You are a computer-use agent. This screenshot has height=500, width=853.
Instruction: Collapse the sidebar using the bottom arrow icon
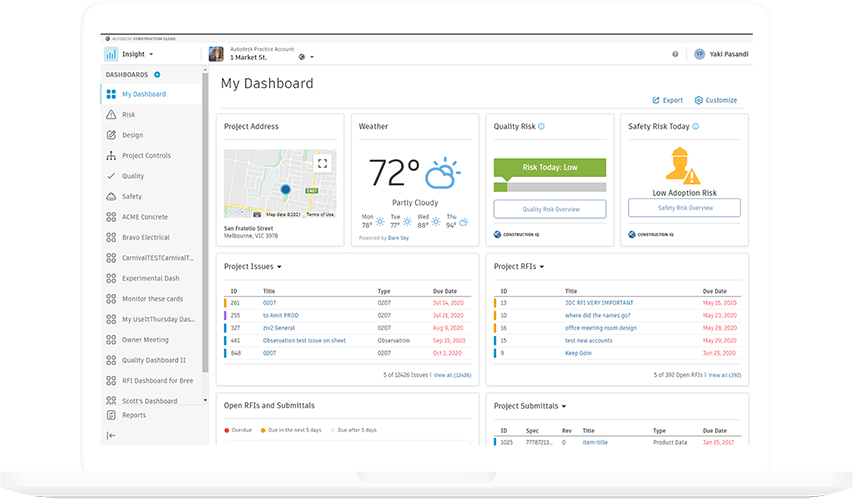tap(111, 435)
